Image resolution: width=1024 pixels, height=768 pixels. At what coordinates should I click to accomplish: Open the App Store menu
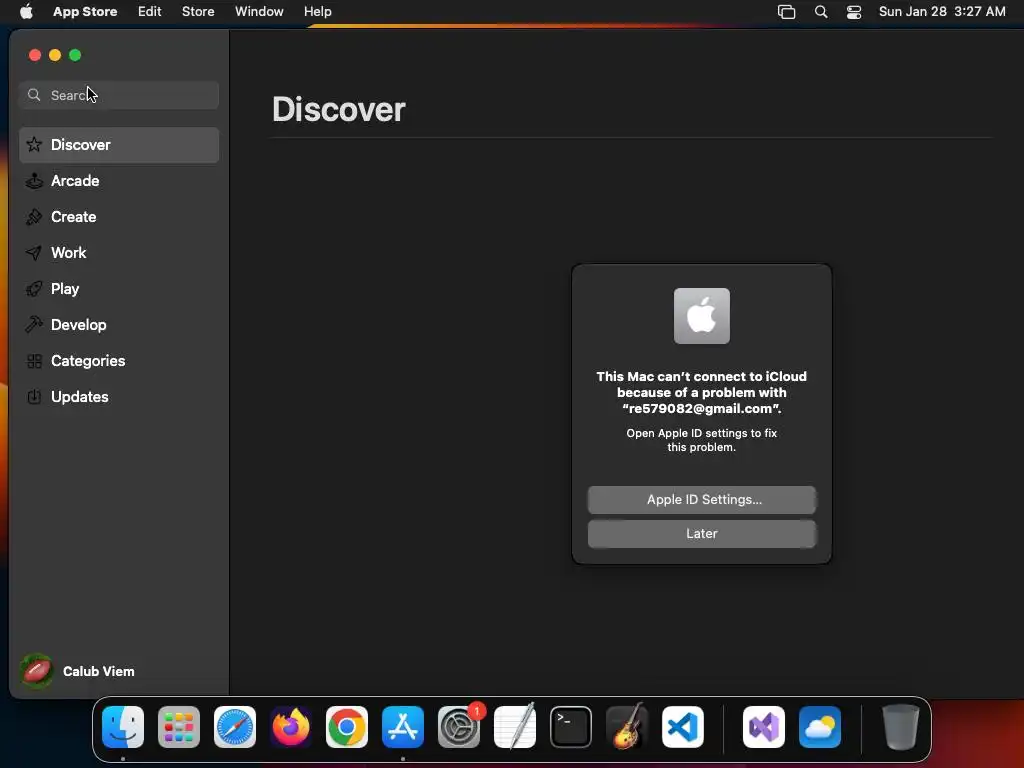click(85, 11)
